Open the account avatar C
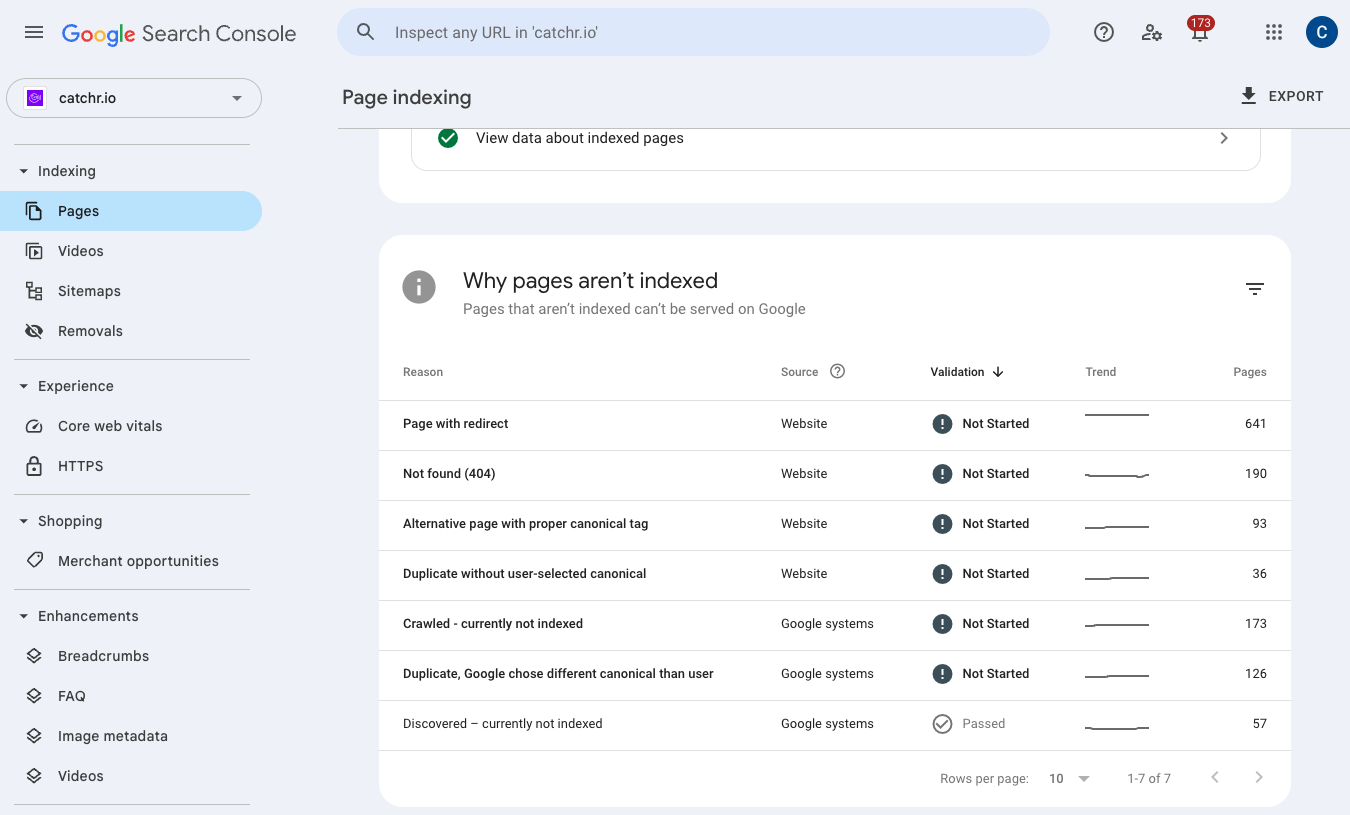 1322,32
